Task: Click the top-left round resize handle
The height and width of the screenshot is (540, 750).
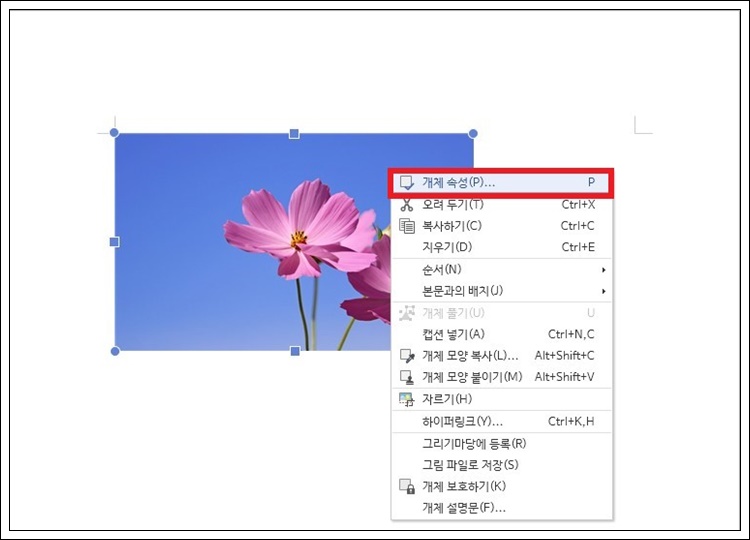Action: [x=114, y=132]
